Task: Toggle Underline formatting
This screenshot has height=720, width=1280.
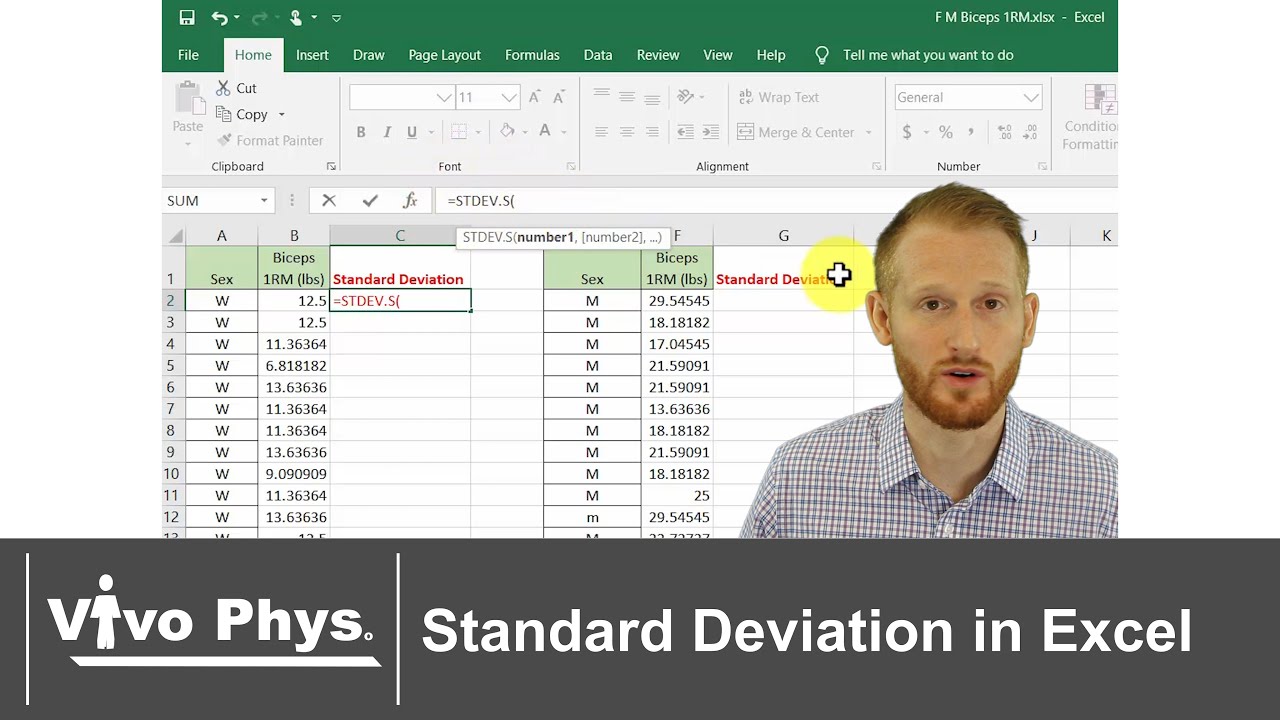Action: (412, 132)
